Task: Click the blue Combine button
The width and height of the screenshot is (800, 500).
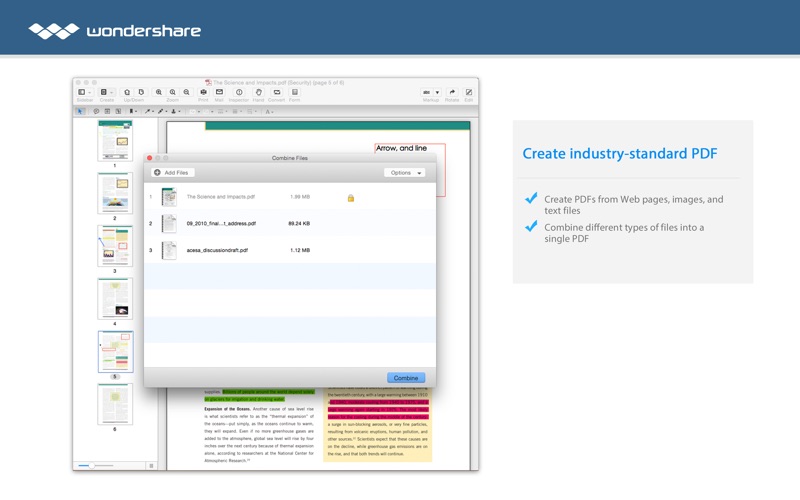Action: 406,378
